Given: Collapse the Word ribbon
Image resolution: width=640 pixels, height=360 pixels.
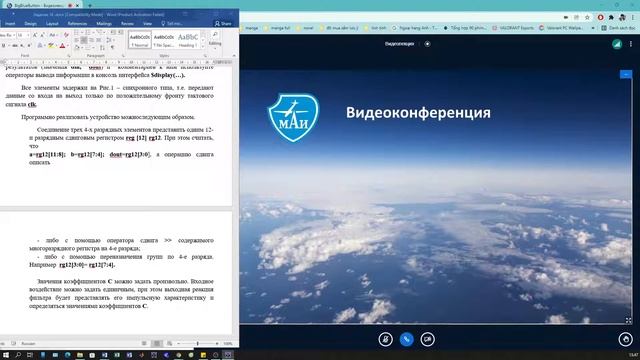Looking at the screenshot, I should point(234,56).
